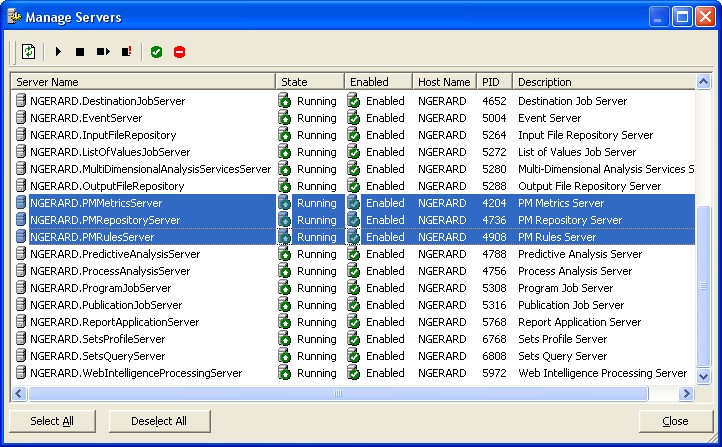Click the Restart server toolbar icon

coord(103,51)
